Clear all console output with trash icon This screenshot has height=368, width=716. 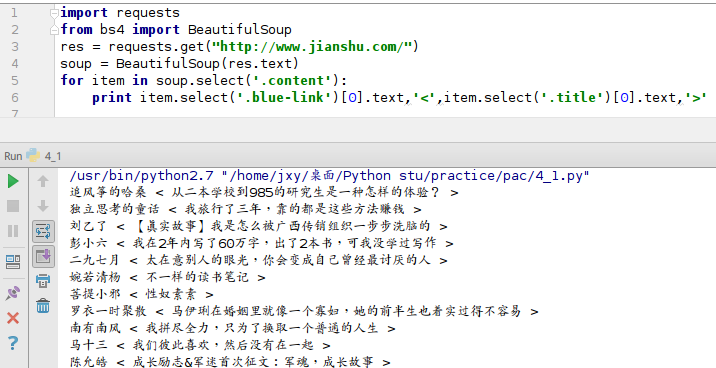[x=43, y=305]
